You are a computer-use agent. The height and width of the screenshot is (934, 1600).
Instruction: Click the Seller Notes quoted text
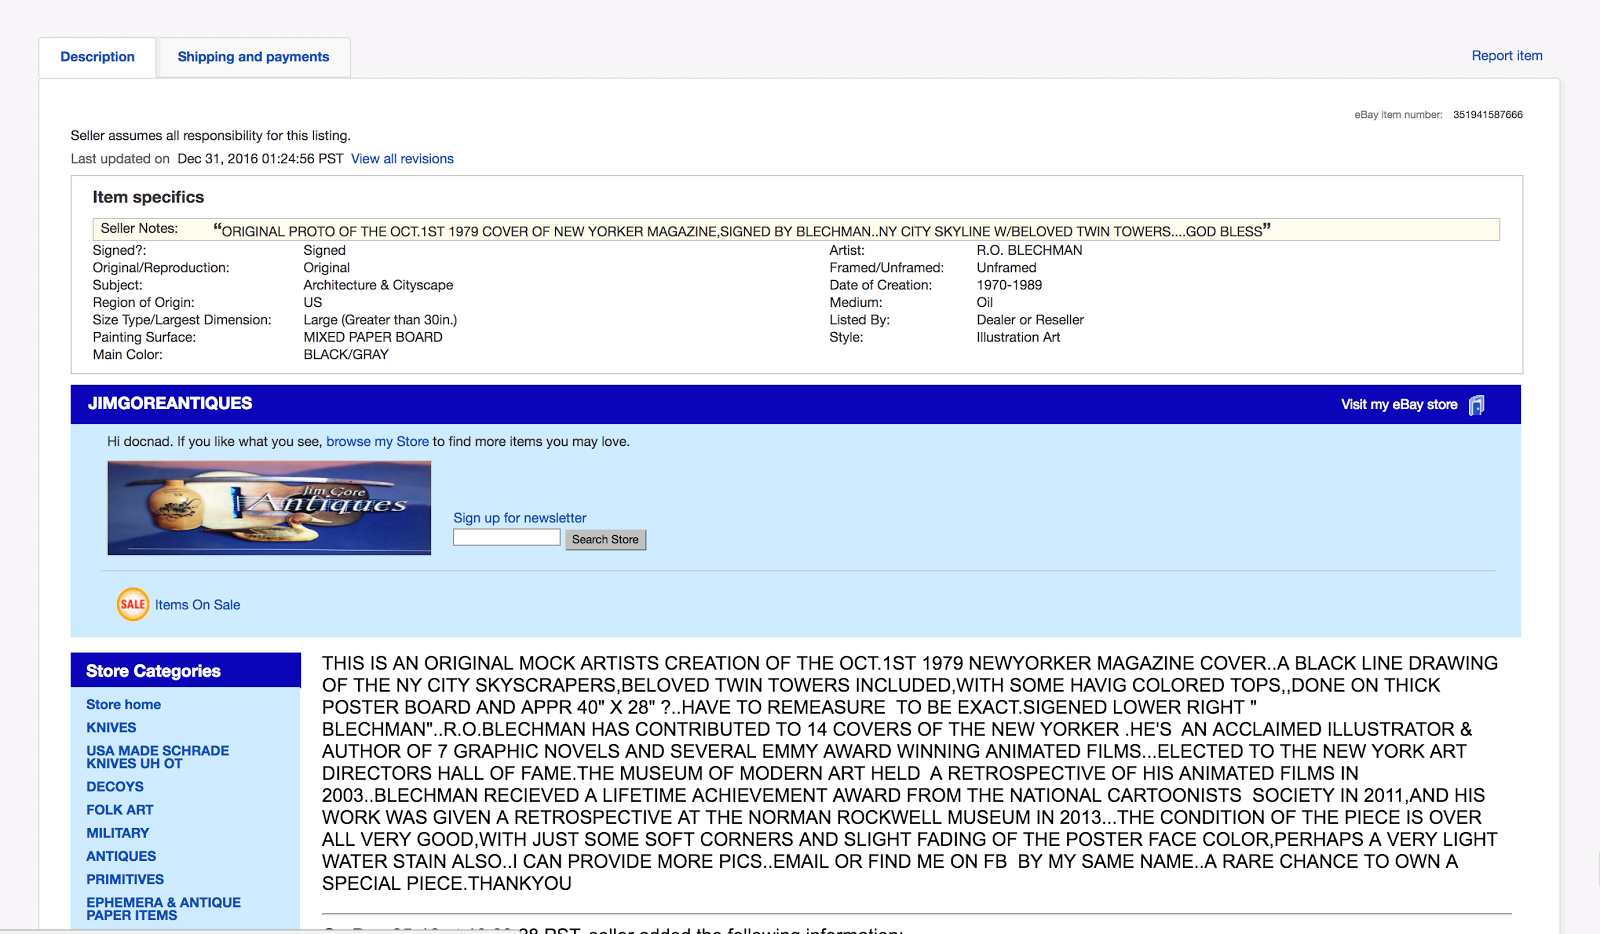[x=742, y=231]
